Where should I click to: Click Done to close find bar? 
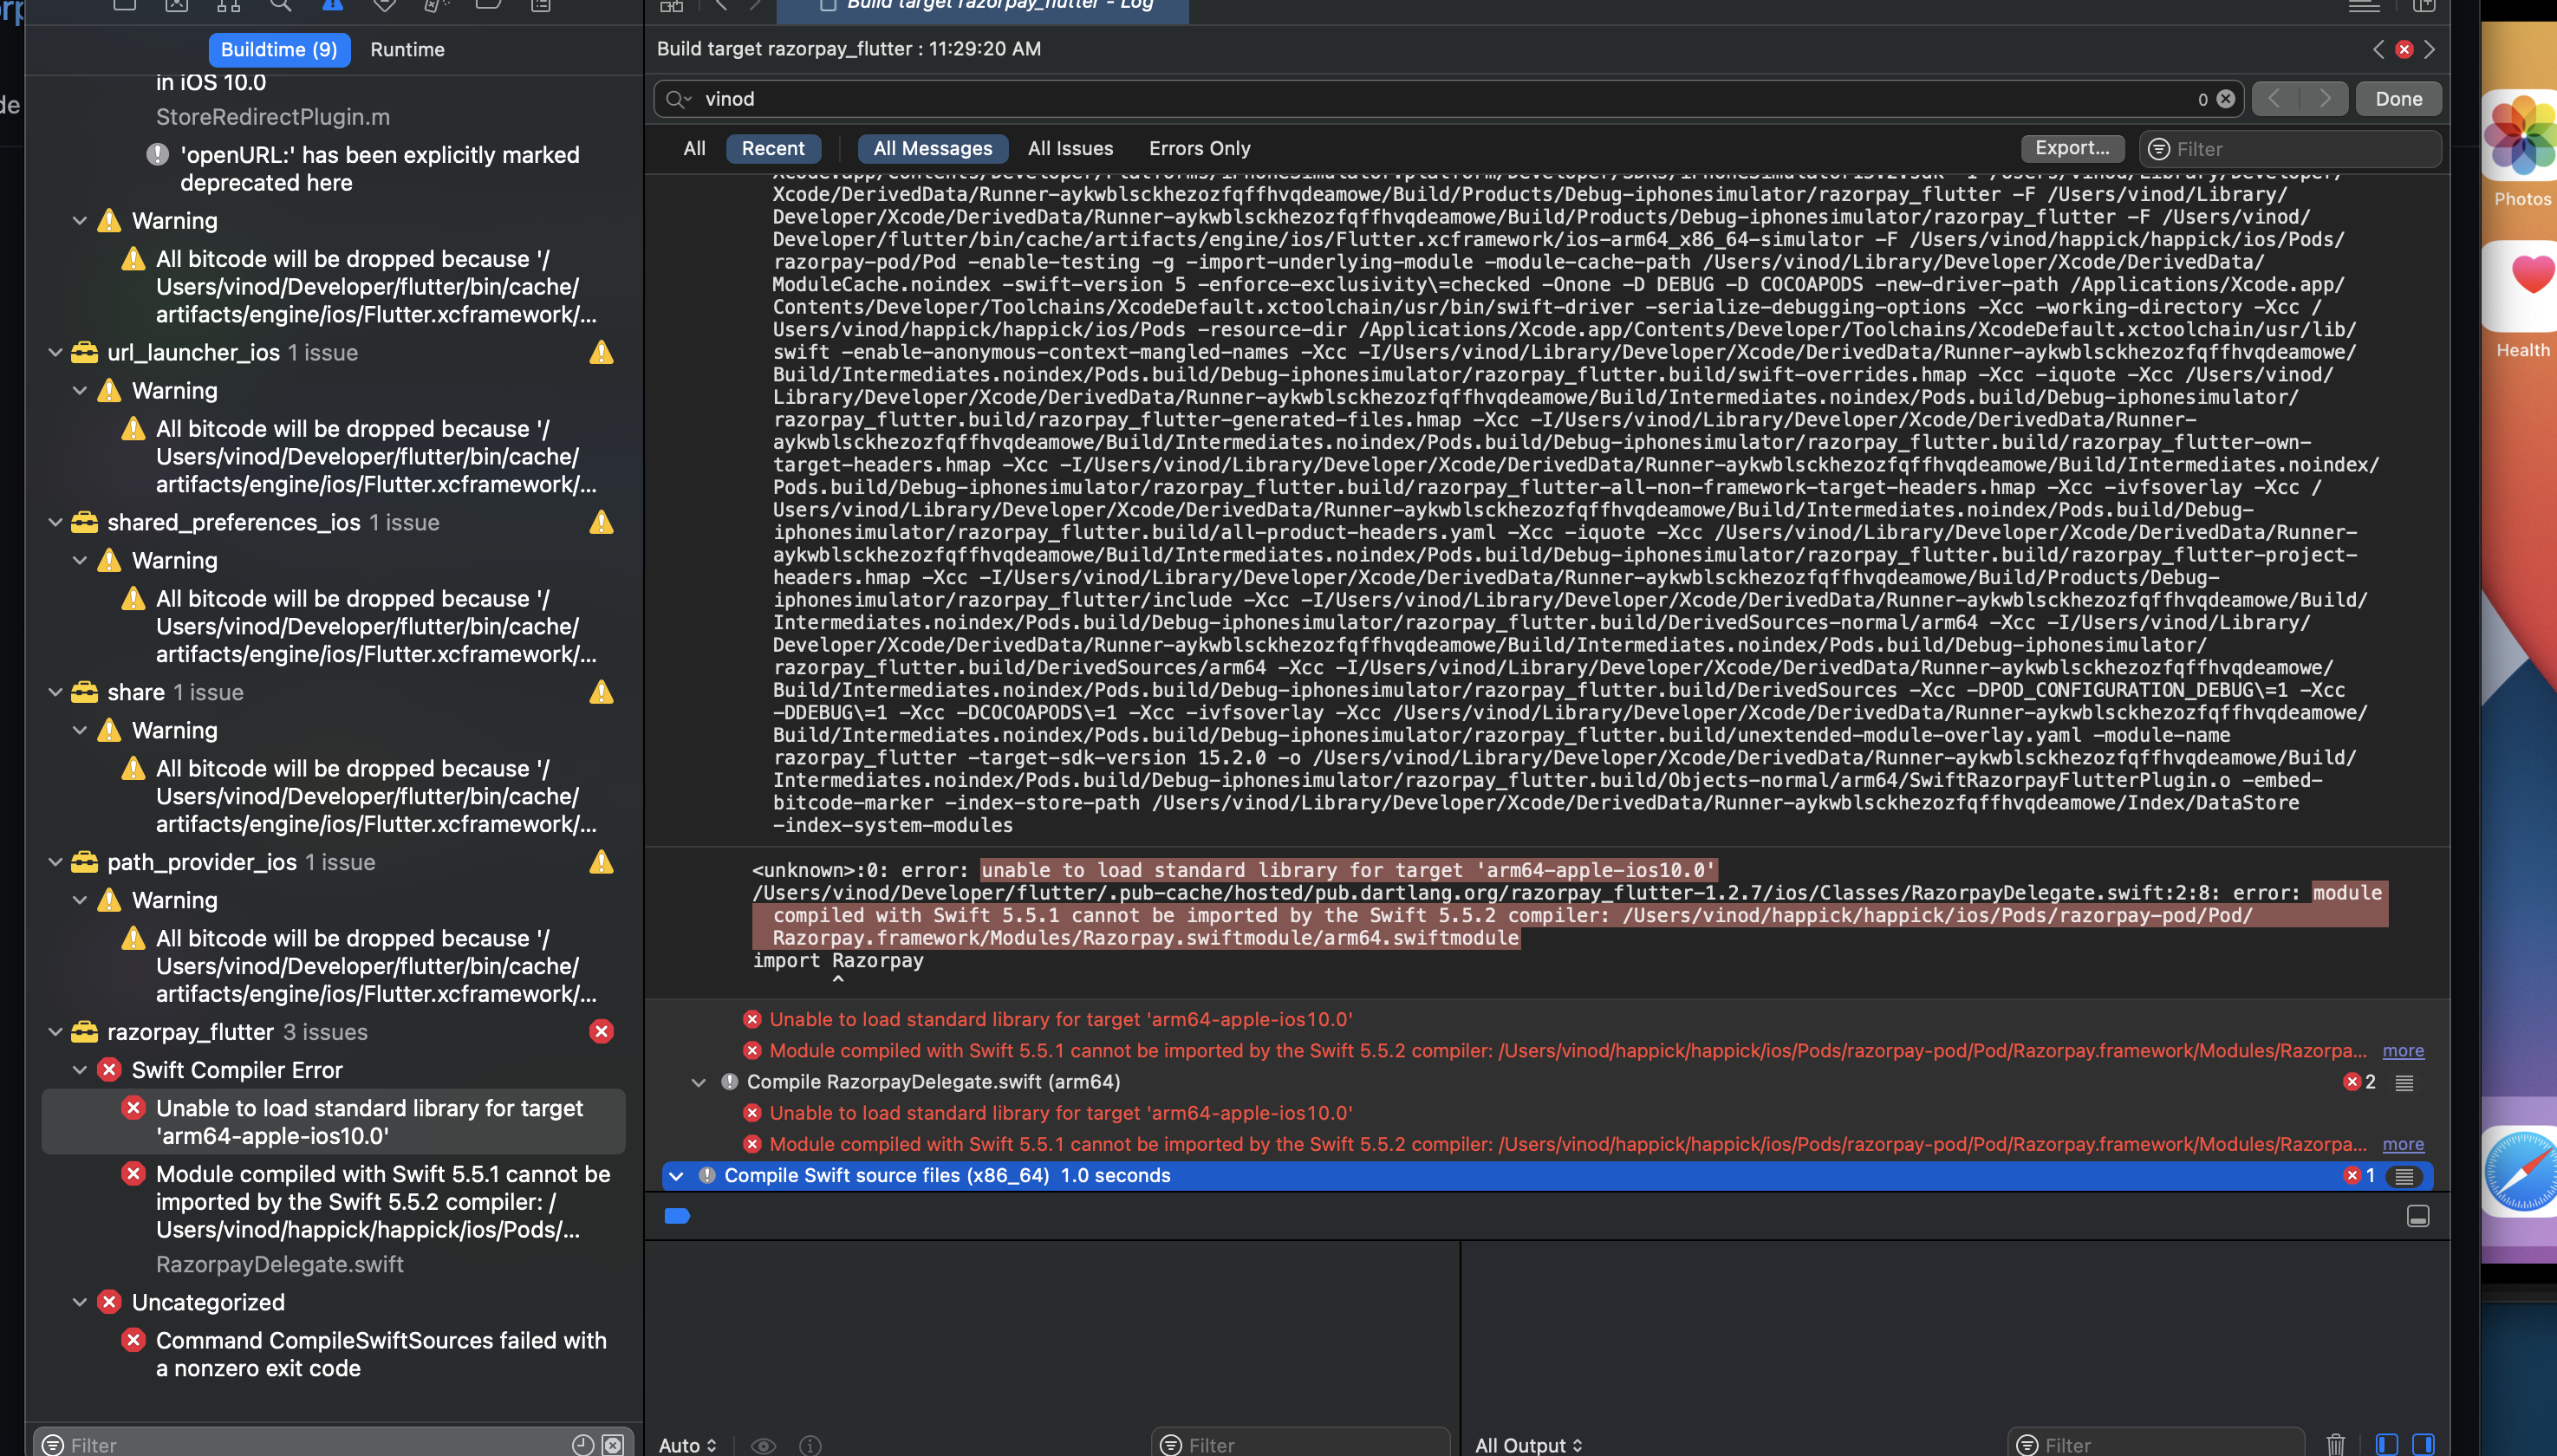point(2398,99)
